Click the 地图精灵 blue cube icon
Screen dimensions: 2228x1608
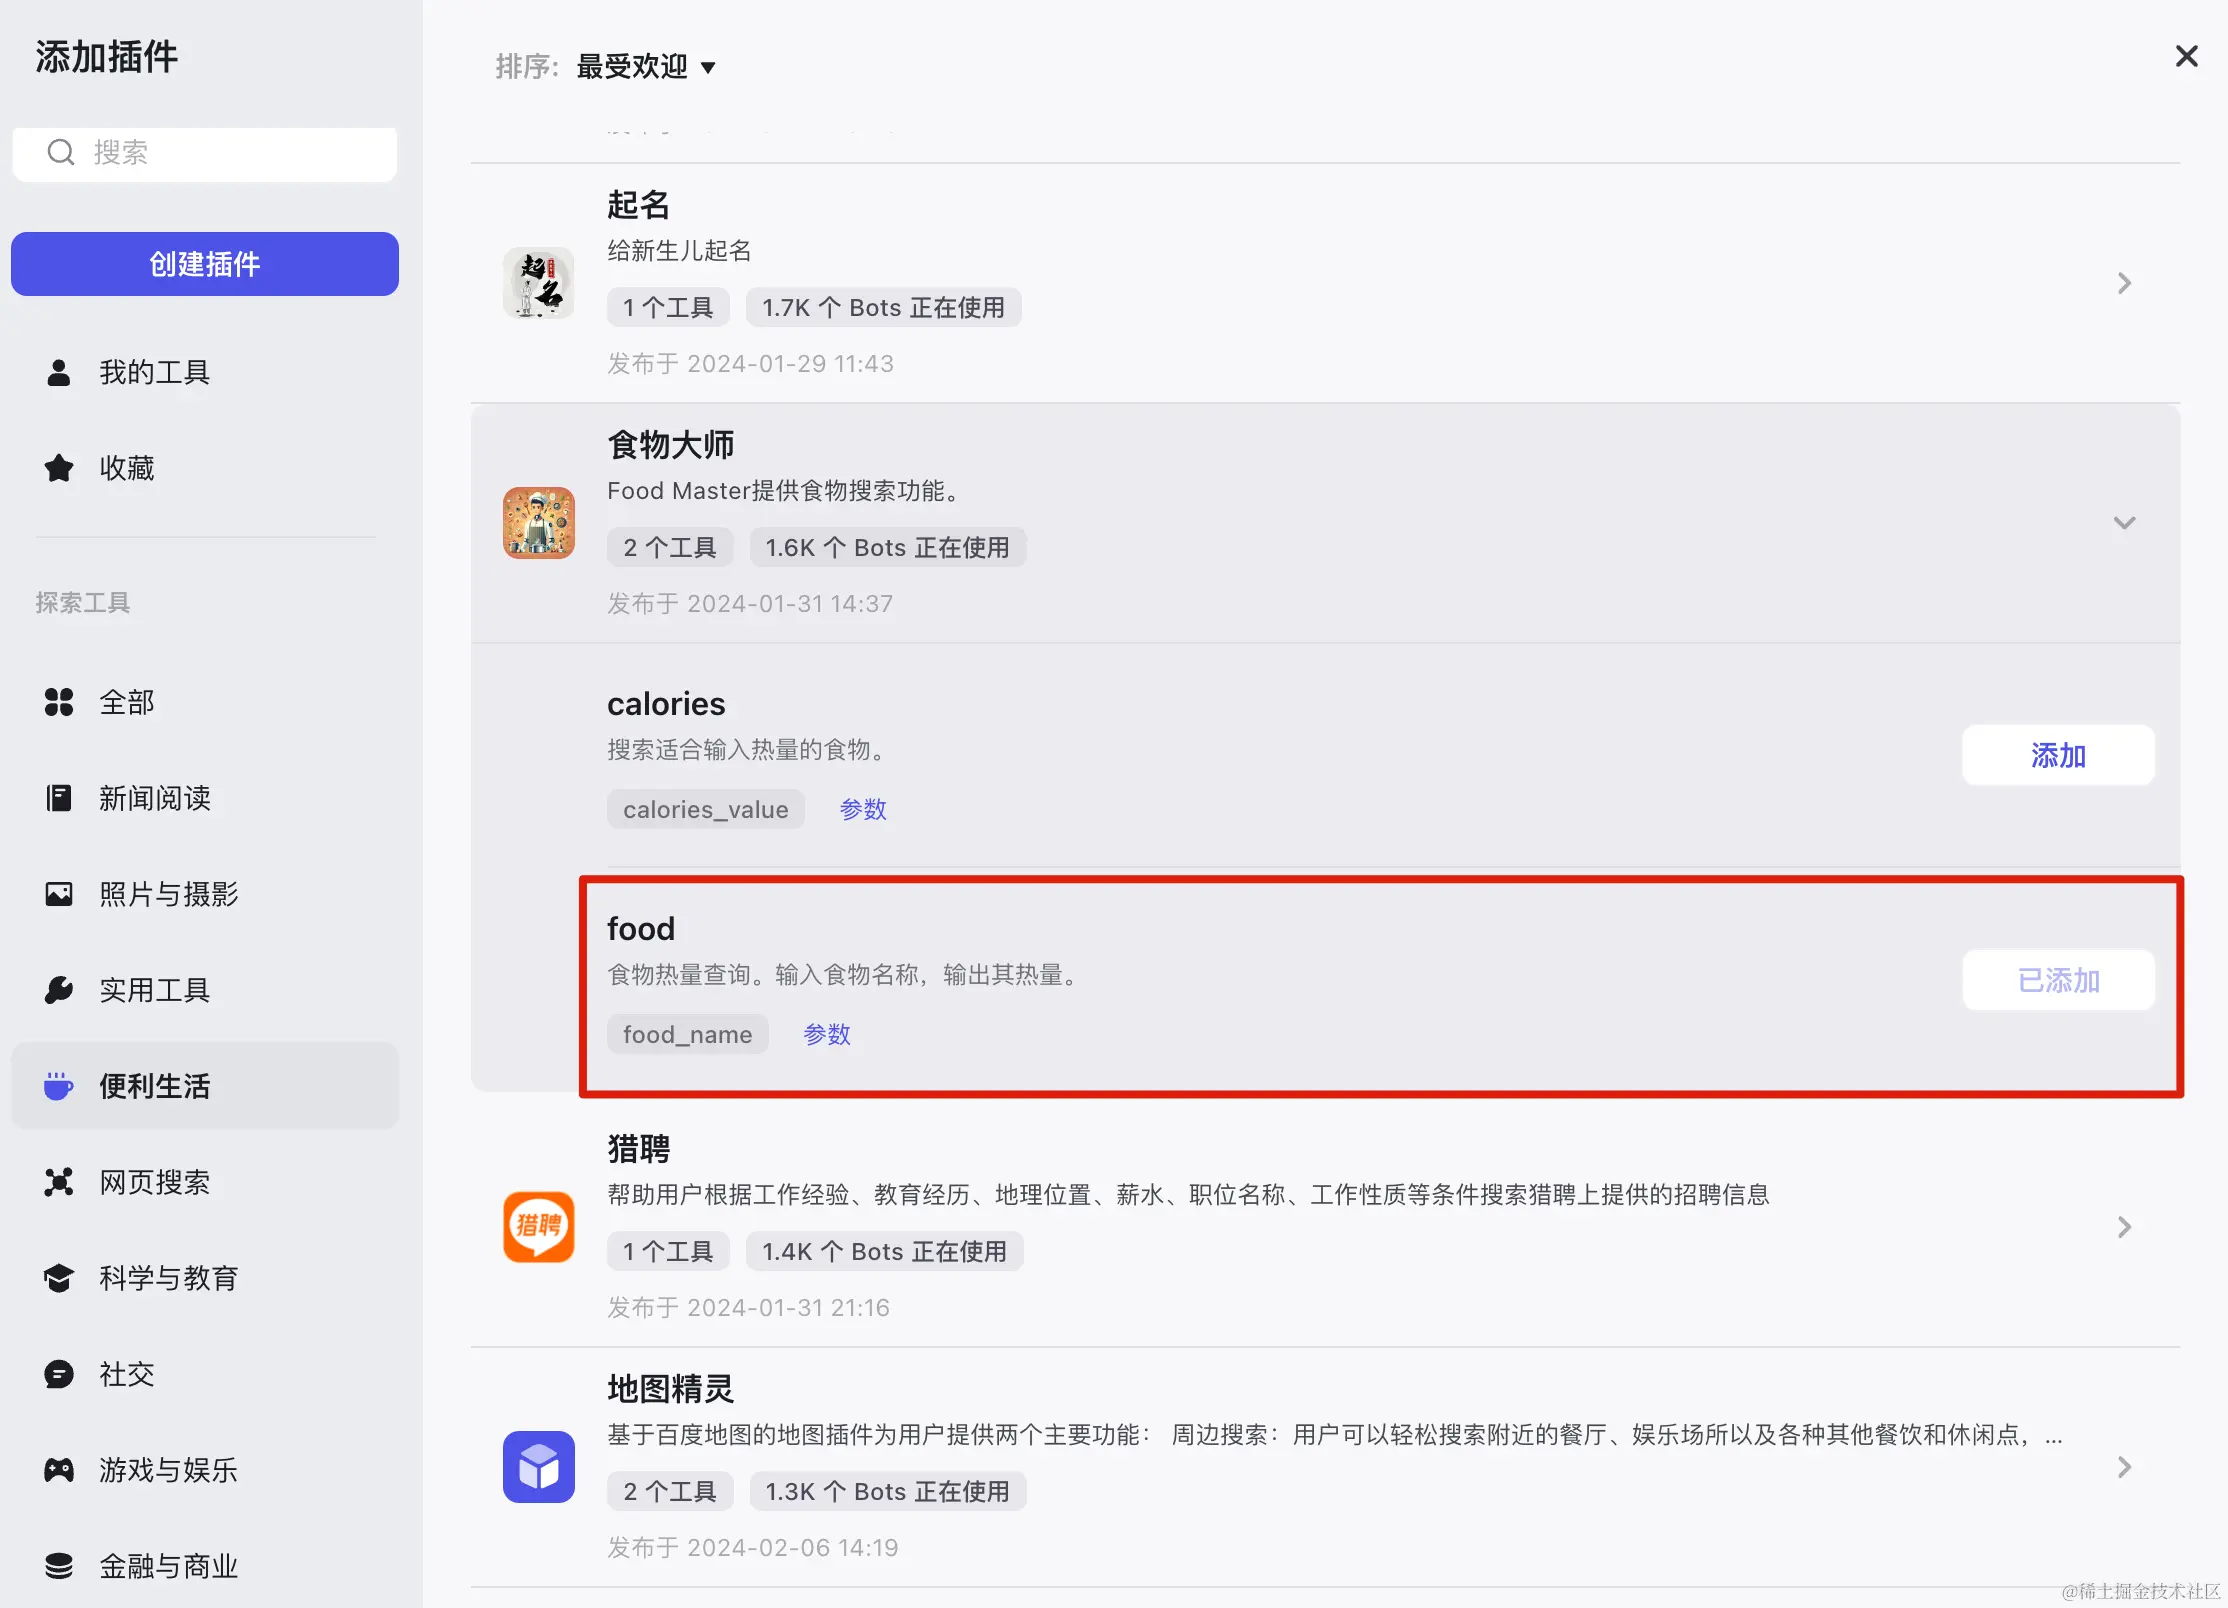click(x=538, y=1466)
